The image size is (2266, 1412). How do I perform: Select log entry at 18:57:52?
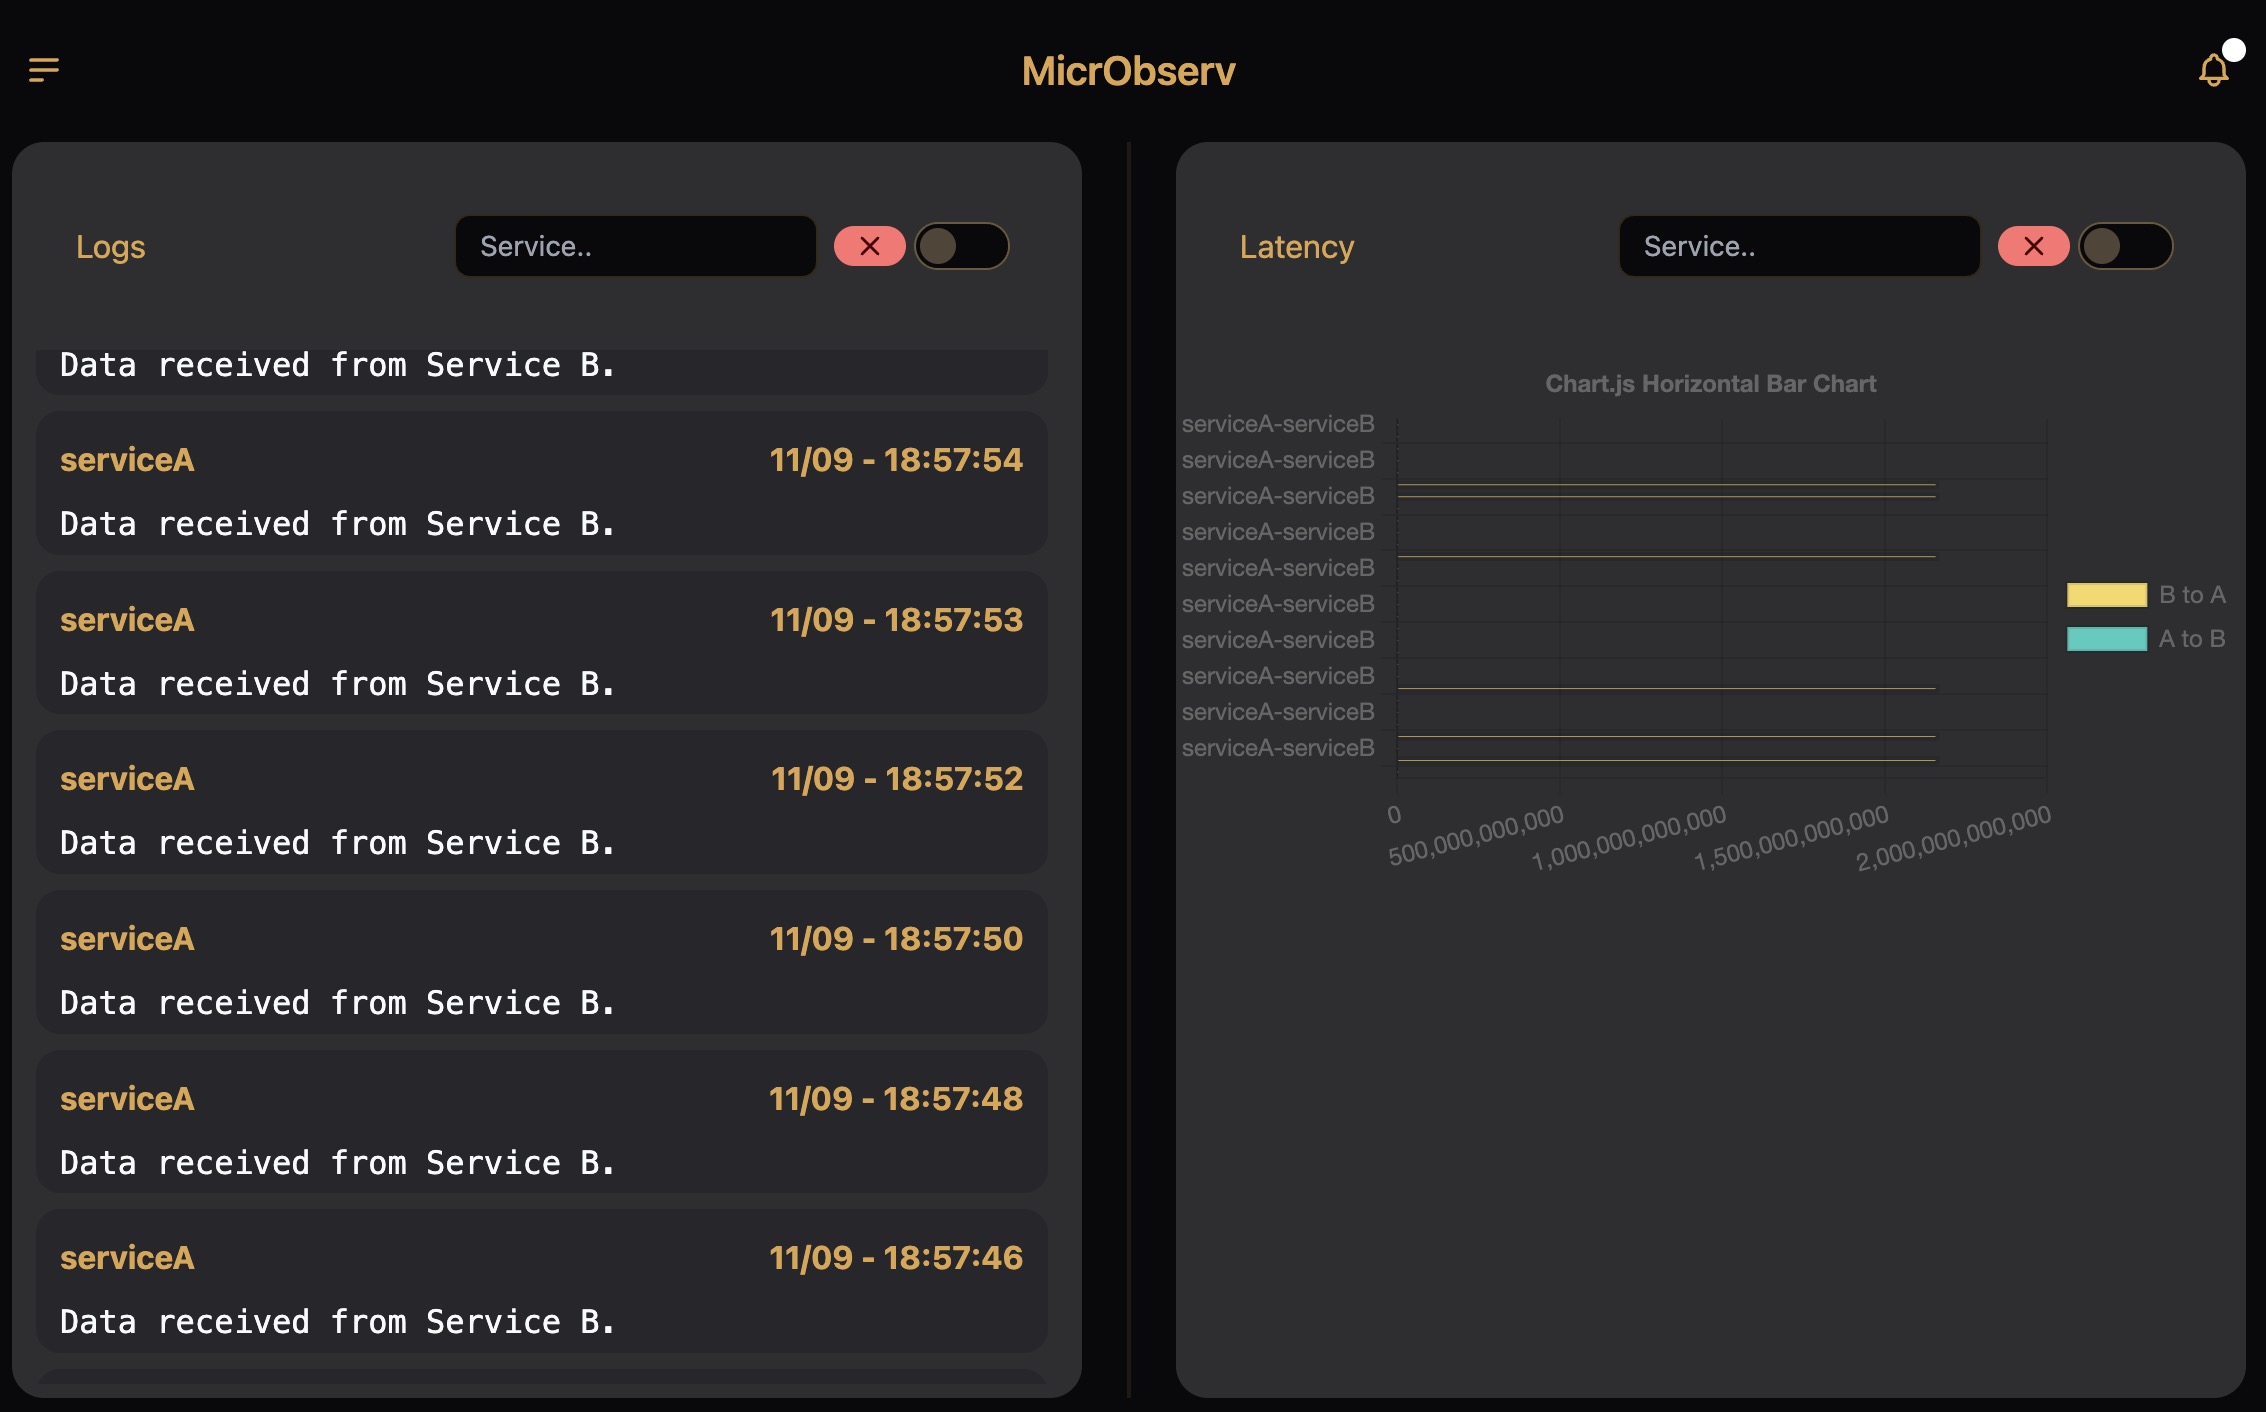pos(541,802)
